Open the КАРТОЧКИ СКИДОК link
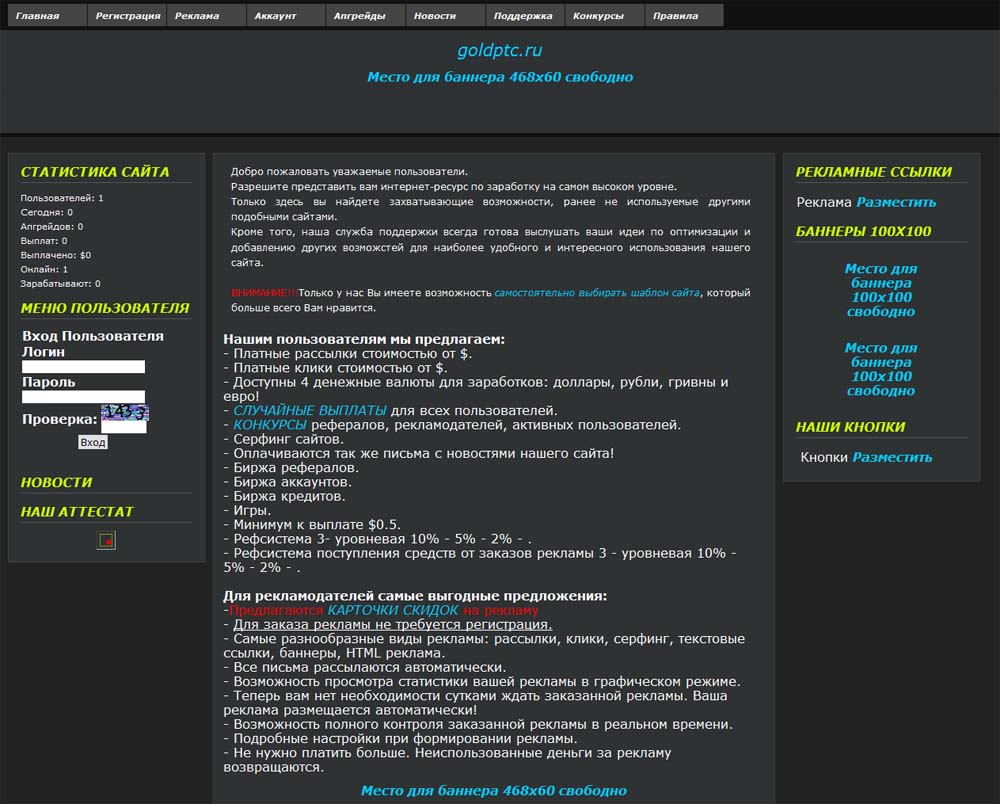 click(x=393, y=610)
